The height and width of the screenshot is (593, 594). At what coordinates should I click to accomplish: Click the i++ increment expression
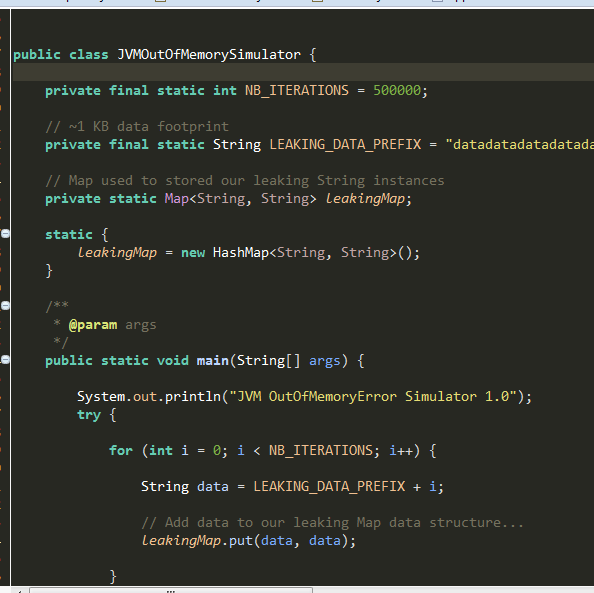click(401, 451)
